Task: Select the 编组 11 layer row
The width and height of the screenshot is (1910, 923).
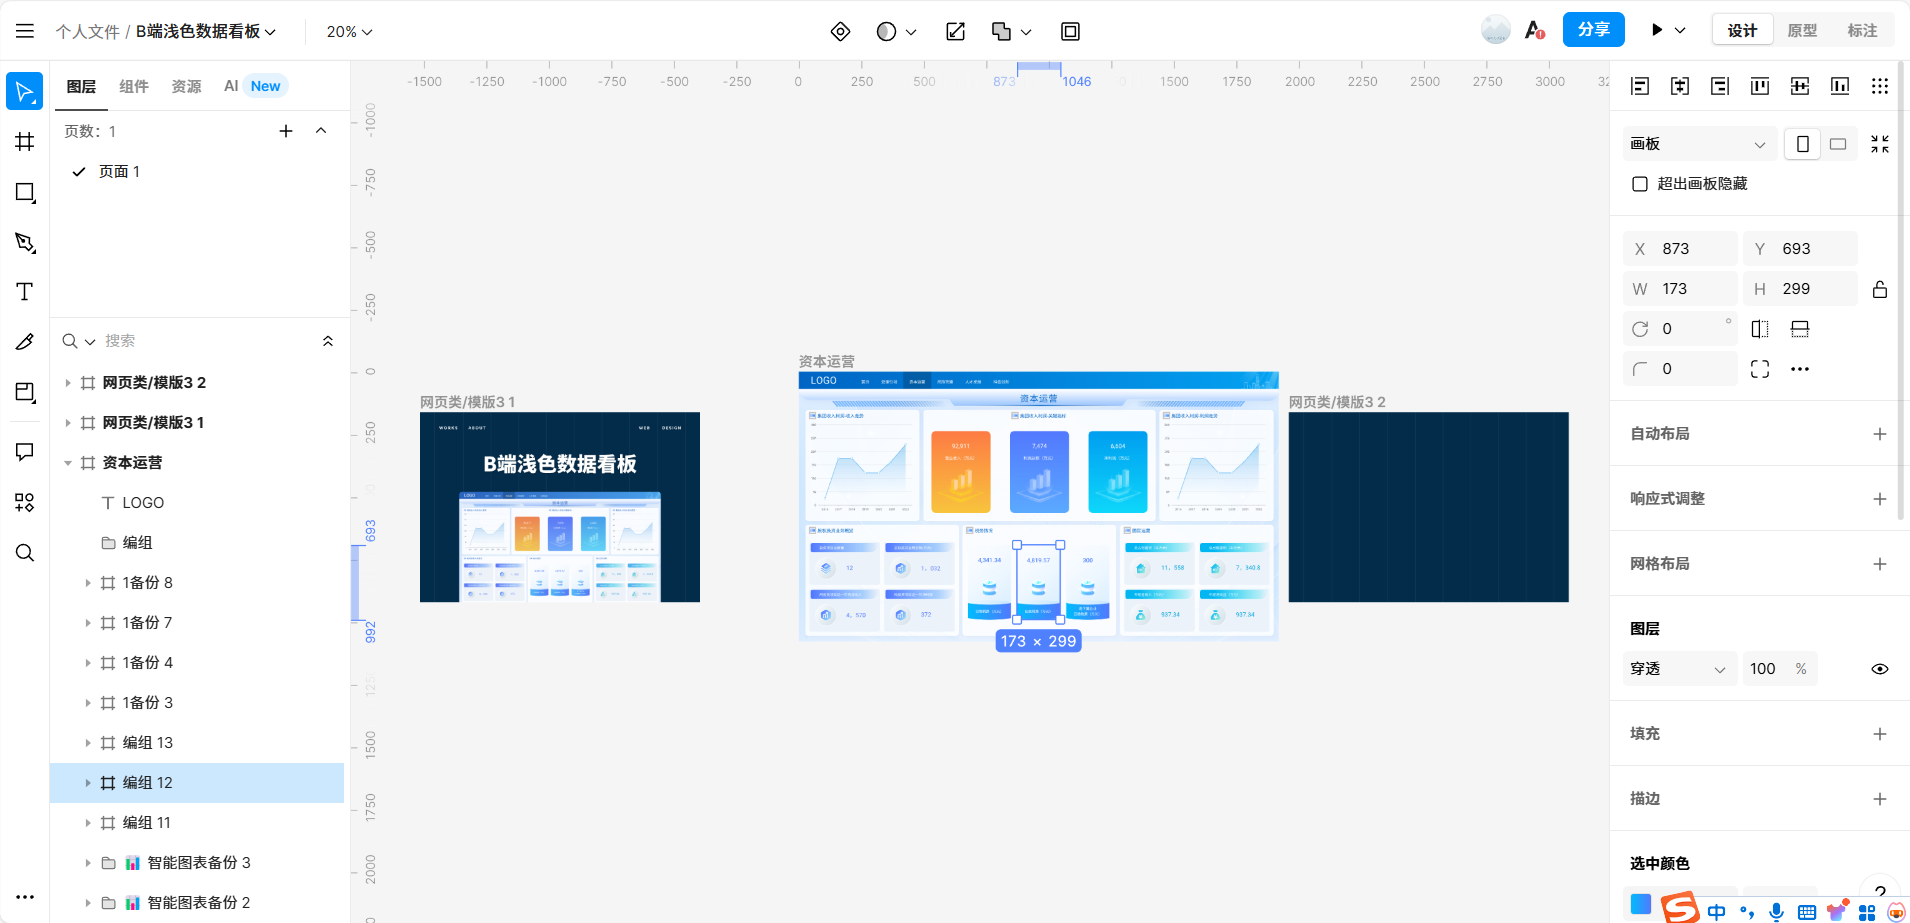Action: (197, 823)
